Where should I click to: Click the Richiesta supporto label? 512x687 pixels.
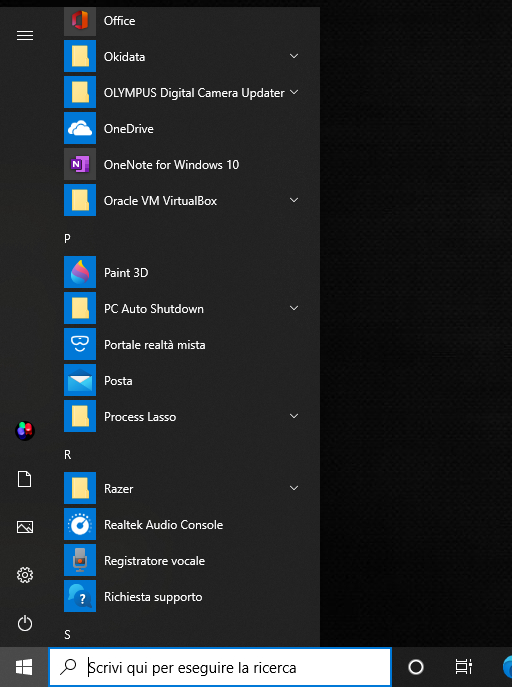click(x=153, y=597)
